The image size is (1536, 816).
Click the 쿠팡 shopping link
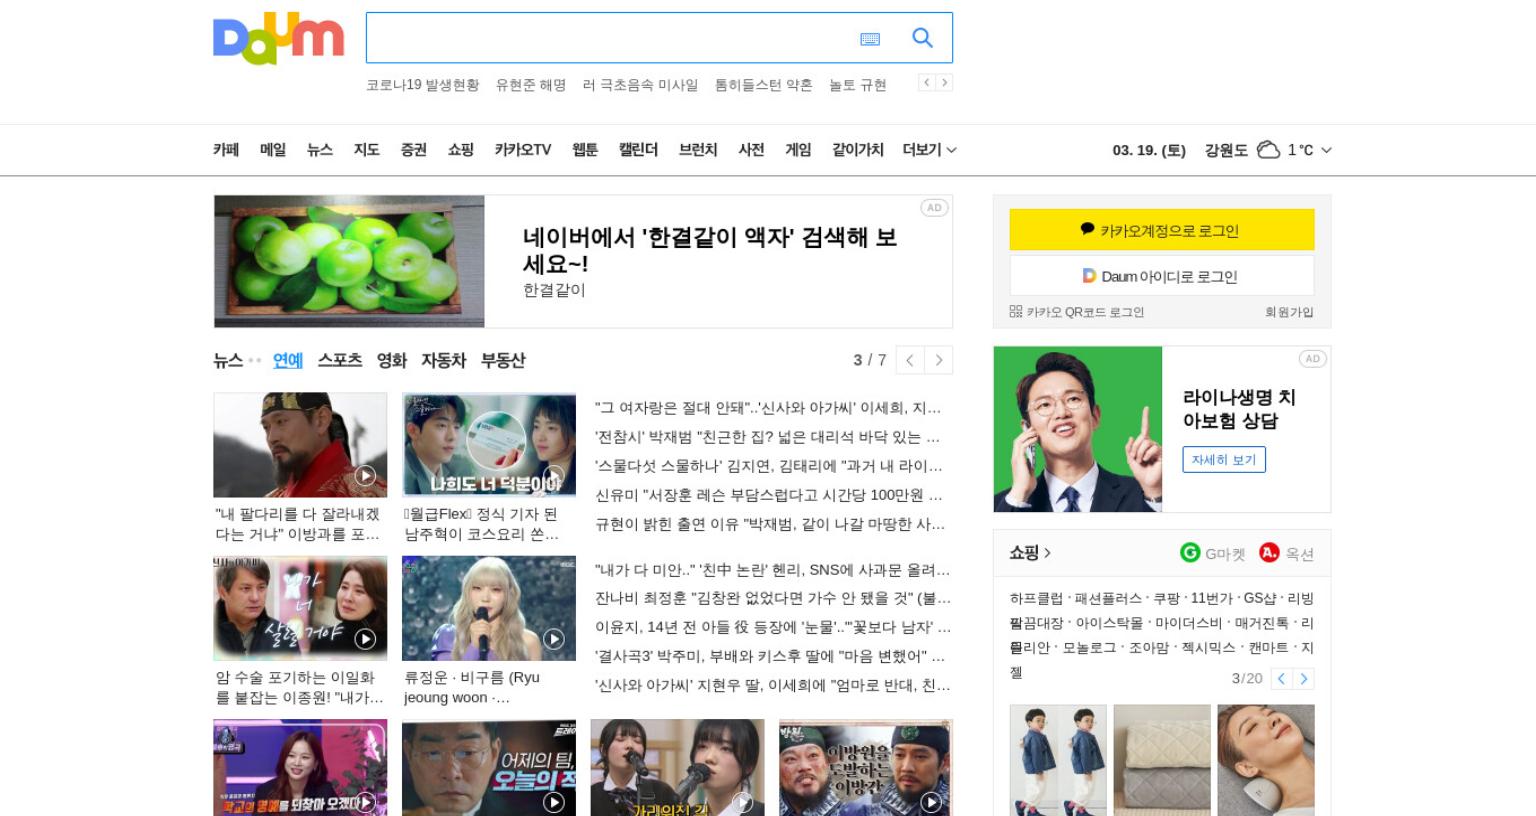tap(1167, 598)
